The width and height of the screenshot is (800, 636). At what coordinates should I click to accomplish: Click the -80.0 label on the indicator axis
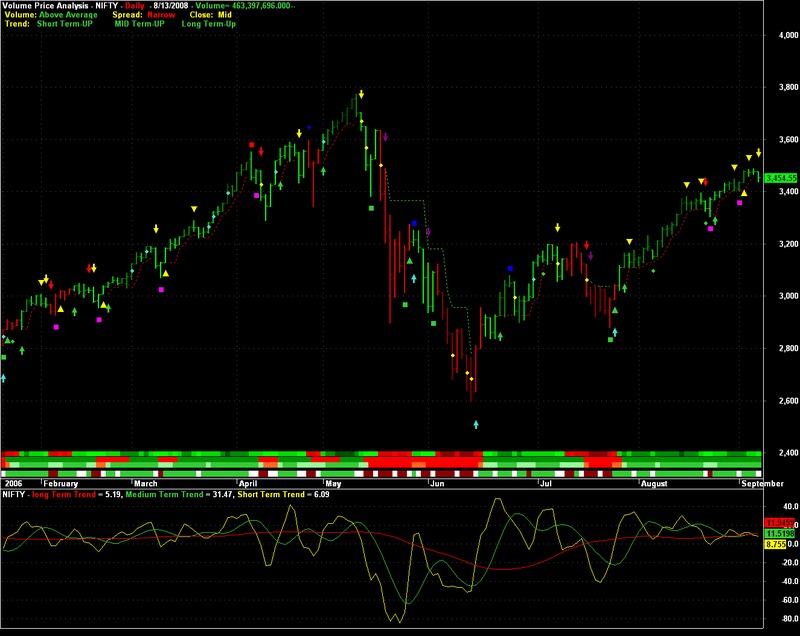point(790,619)
